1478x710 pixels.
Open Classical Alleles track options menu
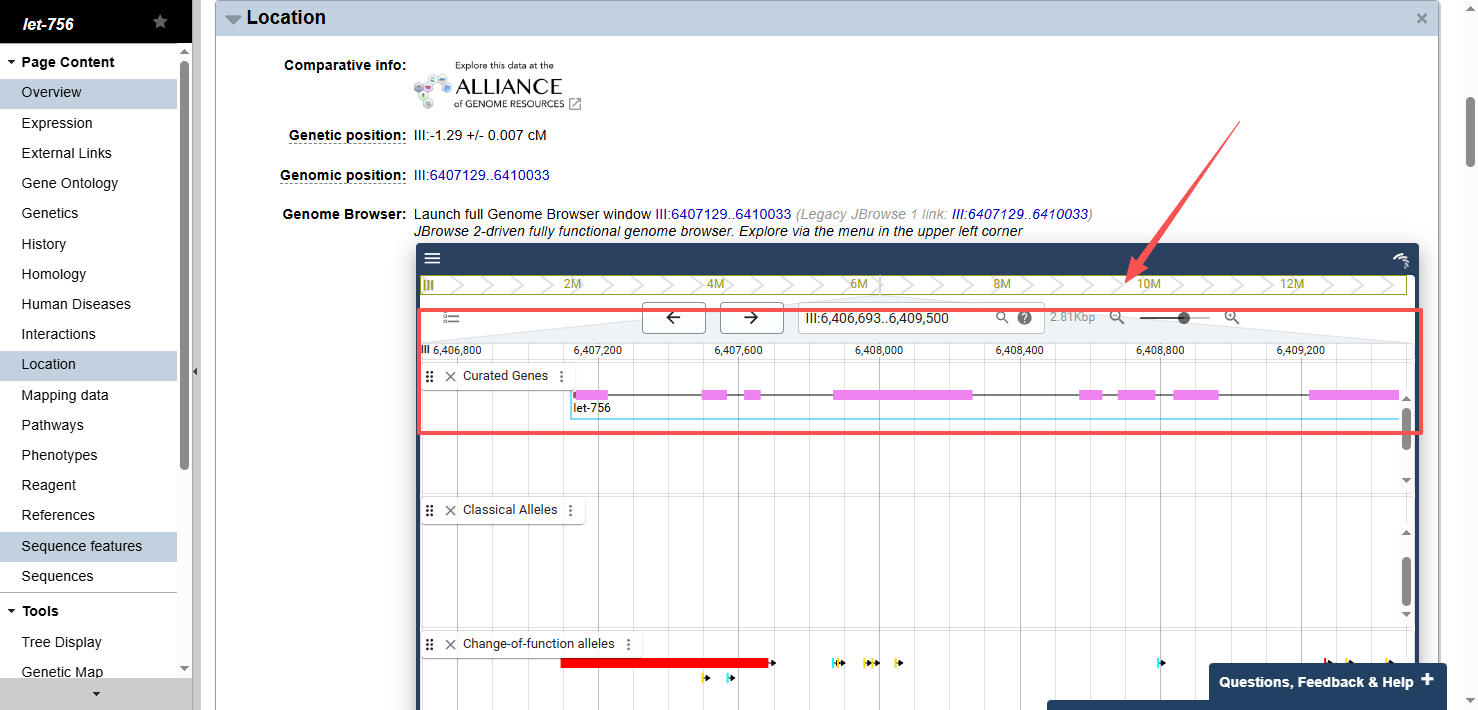pyautogui.click(x=571, y=511)
